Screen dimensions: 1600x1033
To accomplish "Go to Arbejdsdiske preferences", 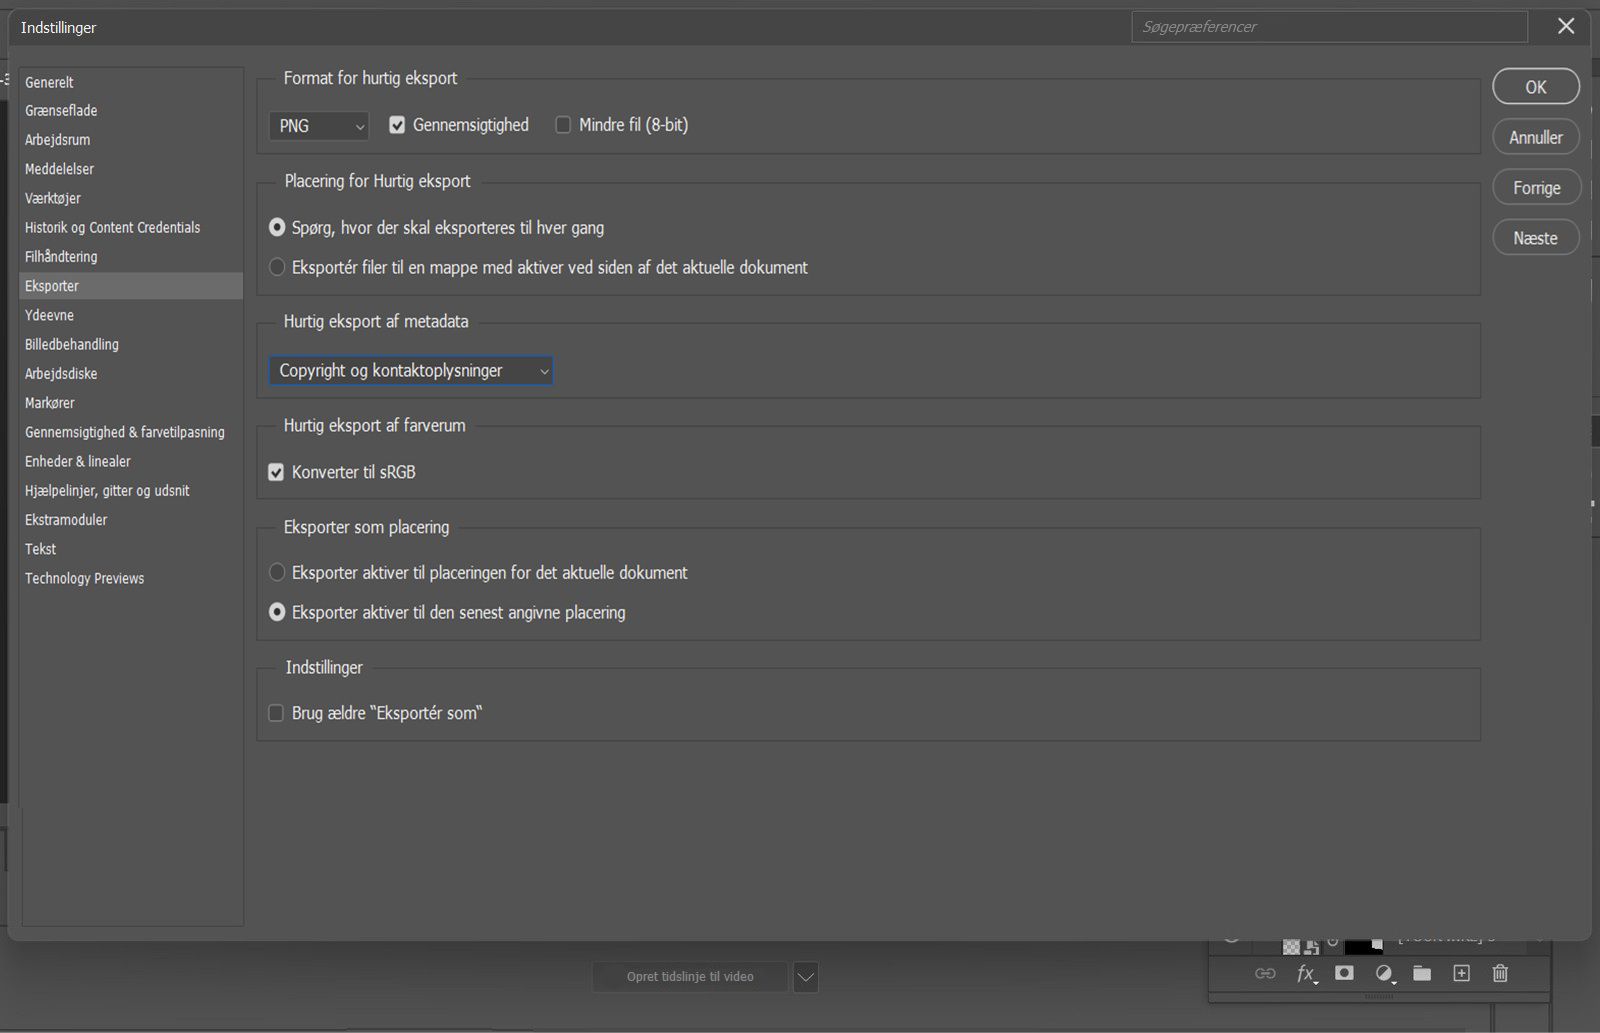I will coord(131,374).
